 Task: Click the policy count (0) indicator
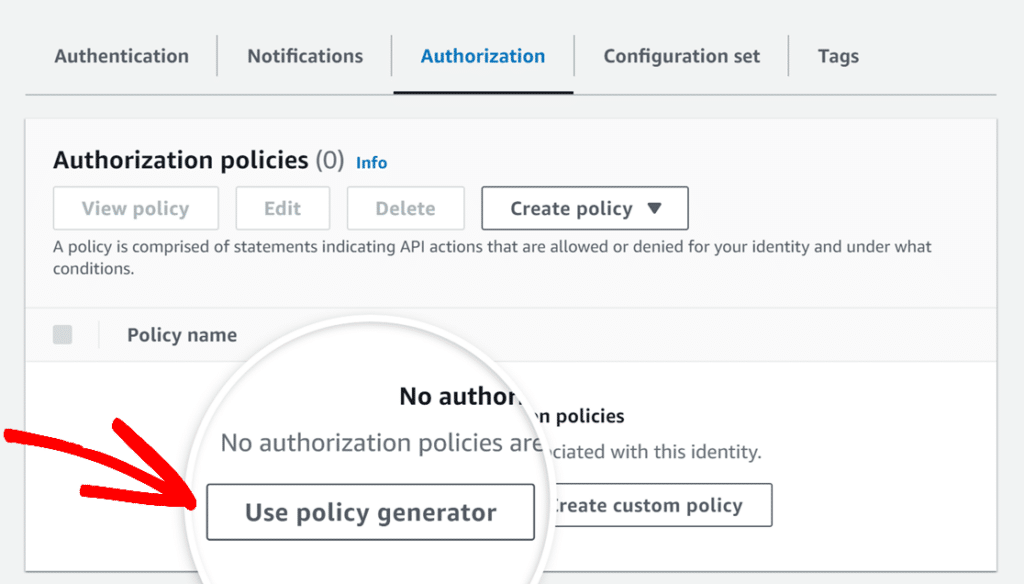(x=330, y=160)
